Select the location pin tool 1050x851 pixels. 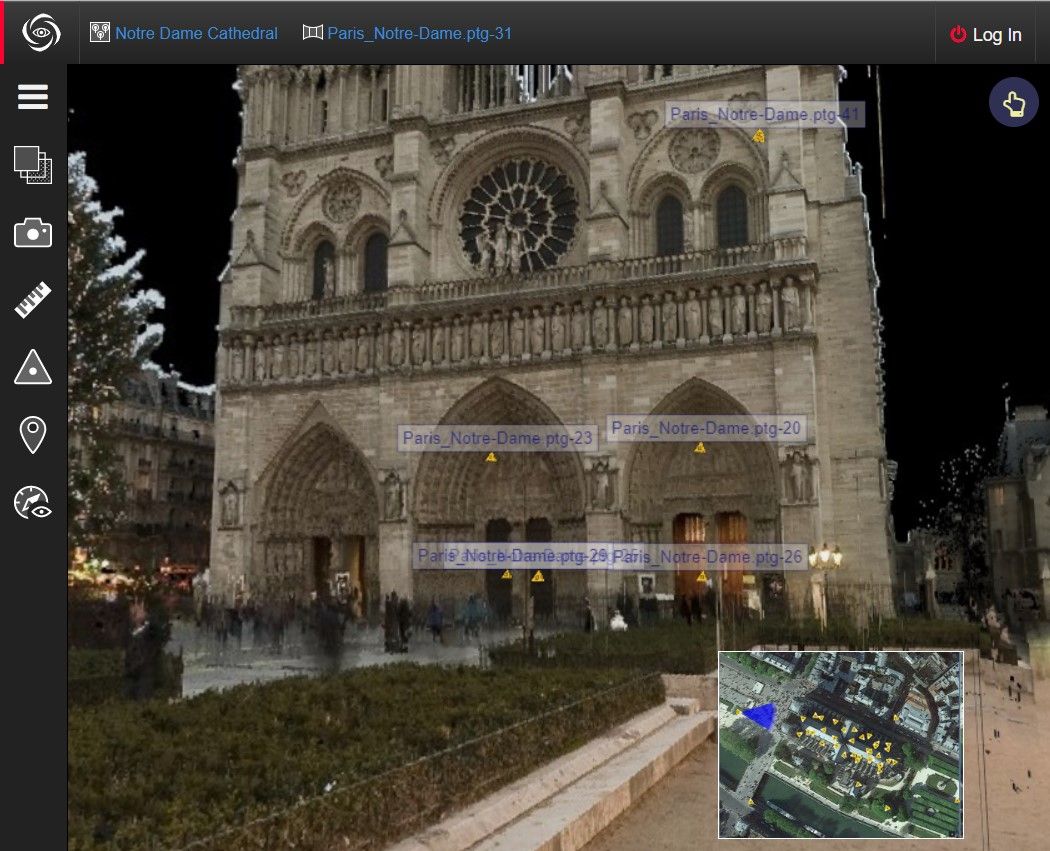[33, 435]
